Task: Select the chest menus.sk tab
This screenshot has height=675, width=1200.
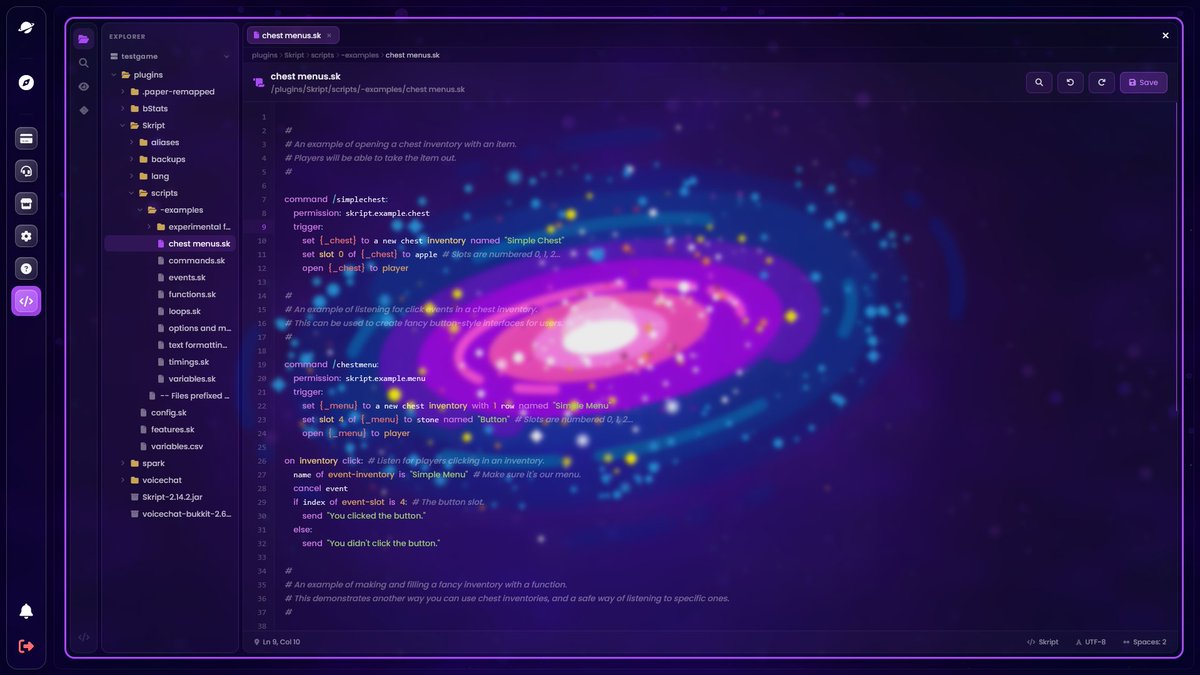Action: click(x=293, y=35)
